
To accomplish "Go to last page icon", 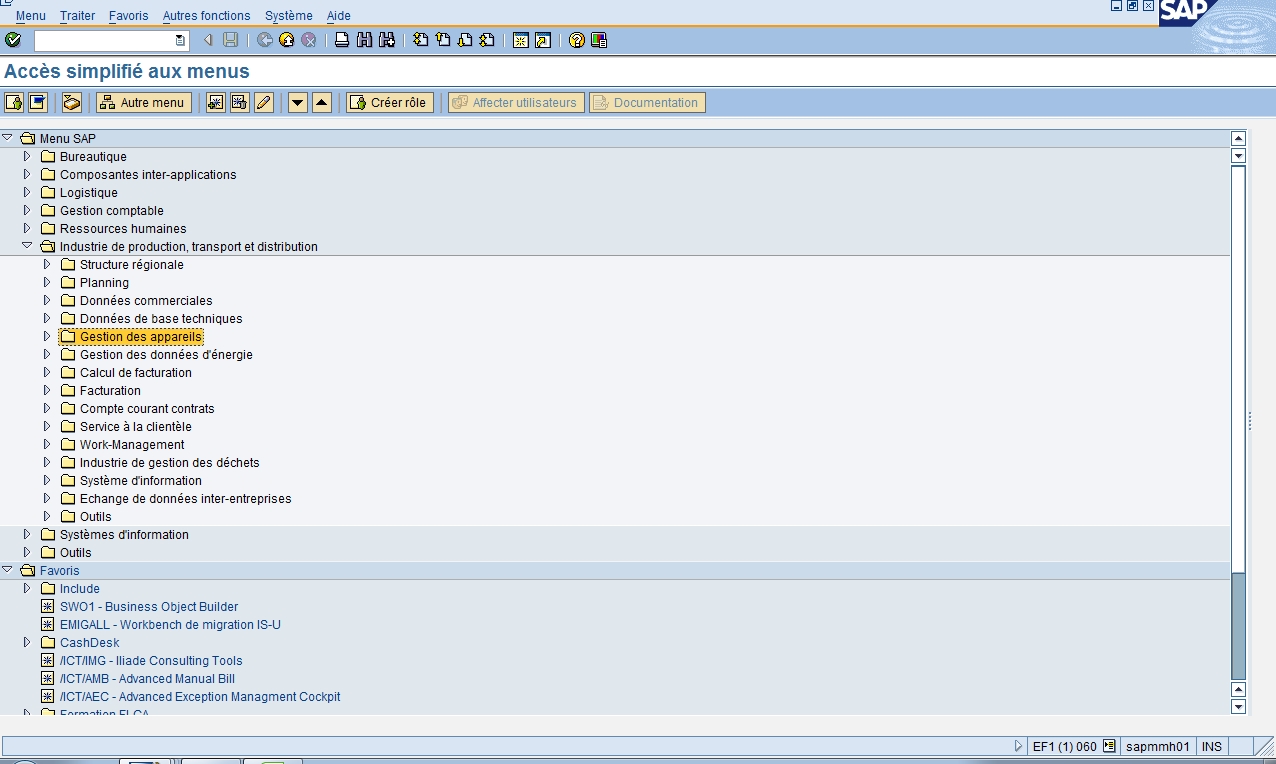I will (487, 40).
